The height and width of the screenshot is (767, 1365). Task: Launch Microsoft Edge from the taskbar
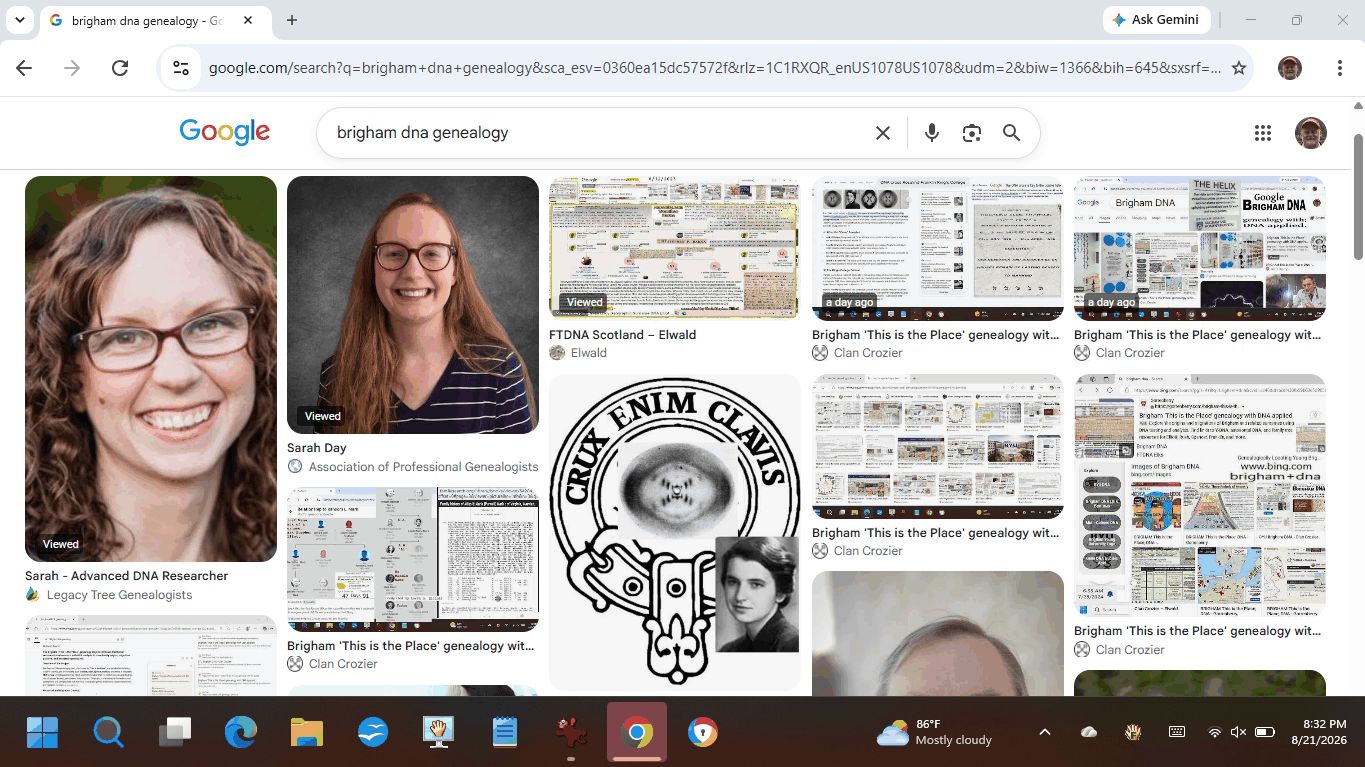[x=240, y=733]
